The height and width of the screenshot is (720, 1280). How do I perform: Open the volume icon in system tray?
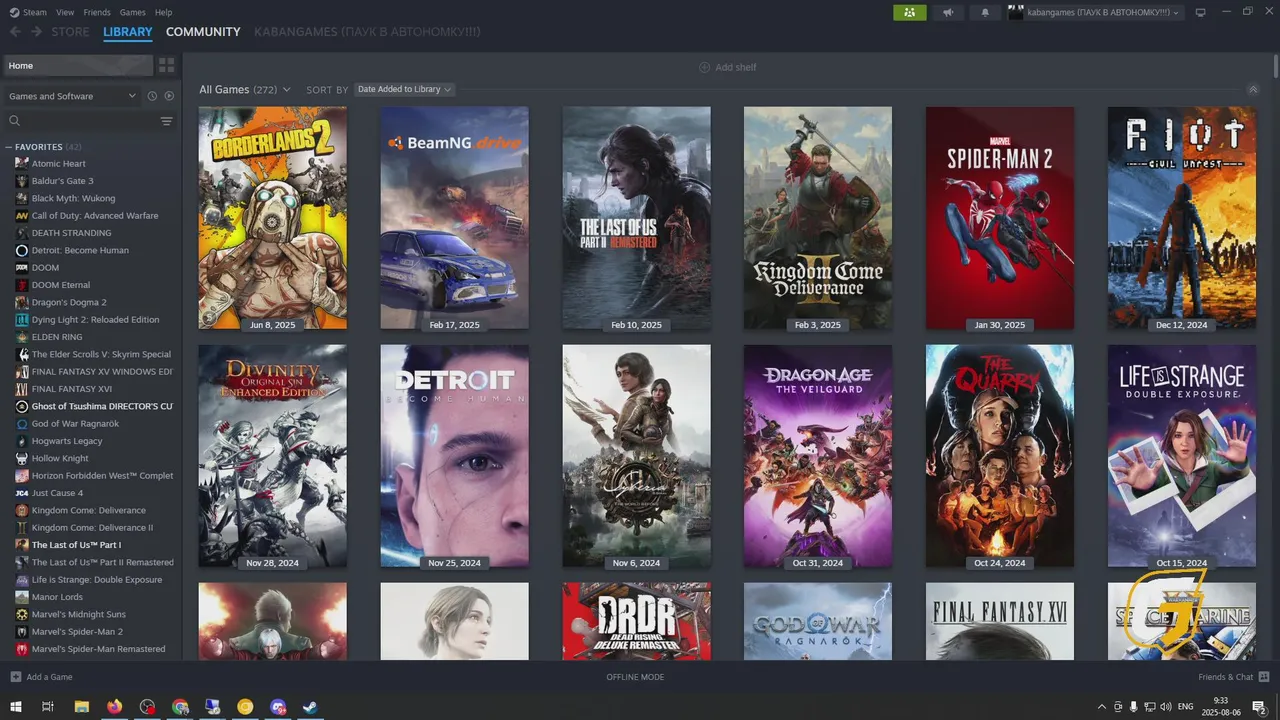1165,707
